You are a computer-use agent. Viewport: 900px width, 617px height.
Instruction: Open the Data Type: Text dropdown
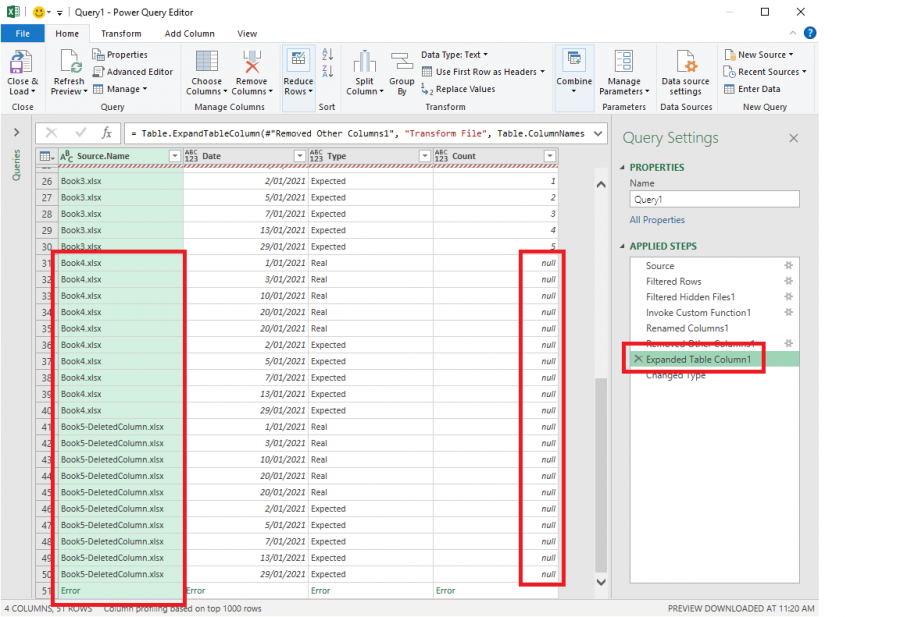point(454,55)
